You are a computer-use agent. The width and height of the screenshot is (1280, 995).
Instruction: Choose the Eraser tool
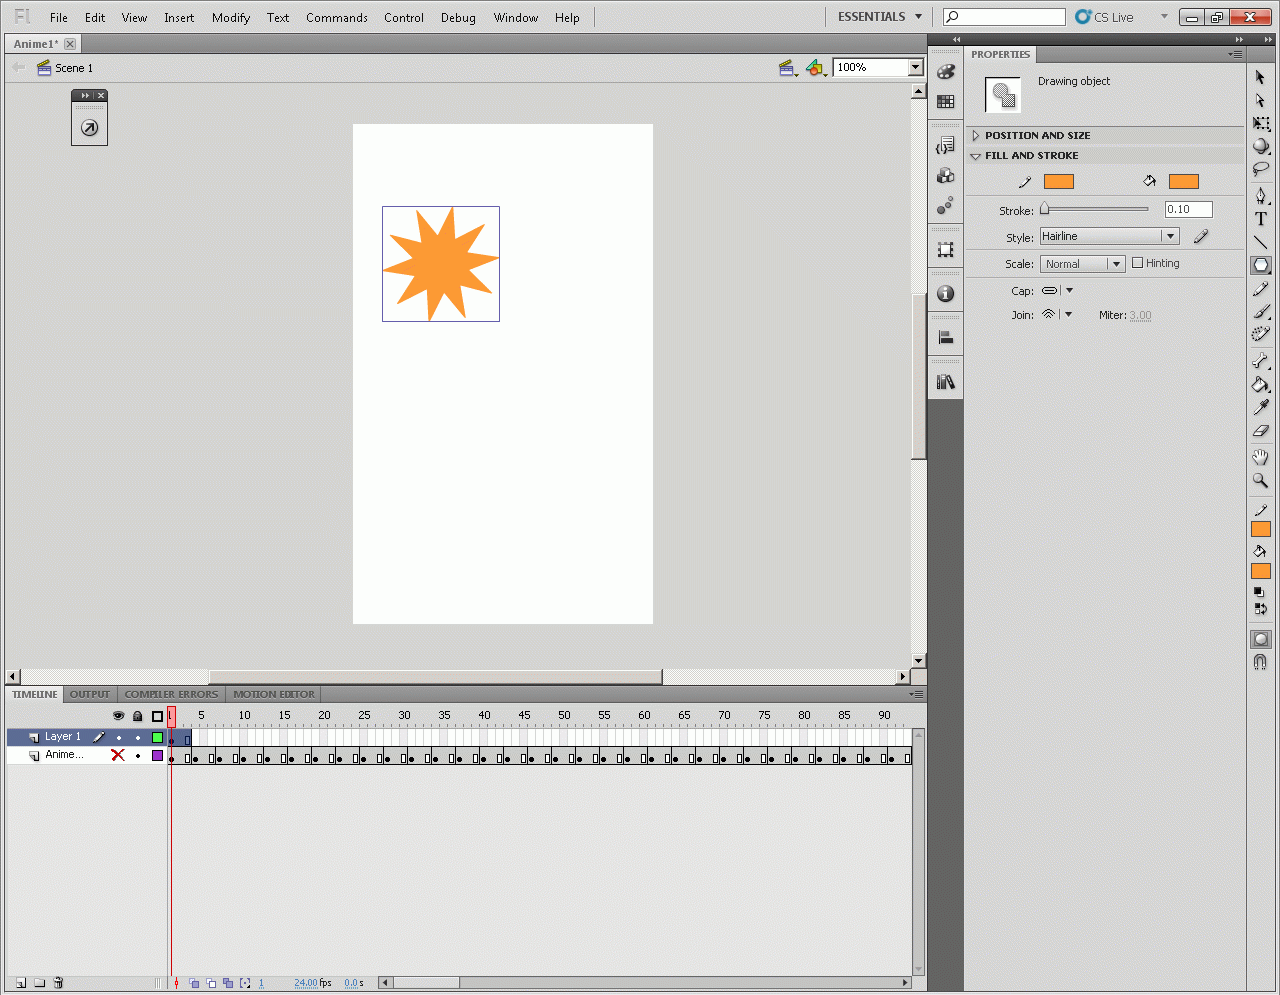(1260, 431)
